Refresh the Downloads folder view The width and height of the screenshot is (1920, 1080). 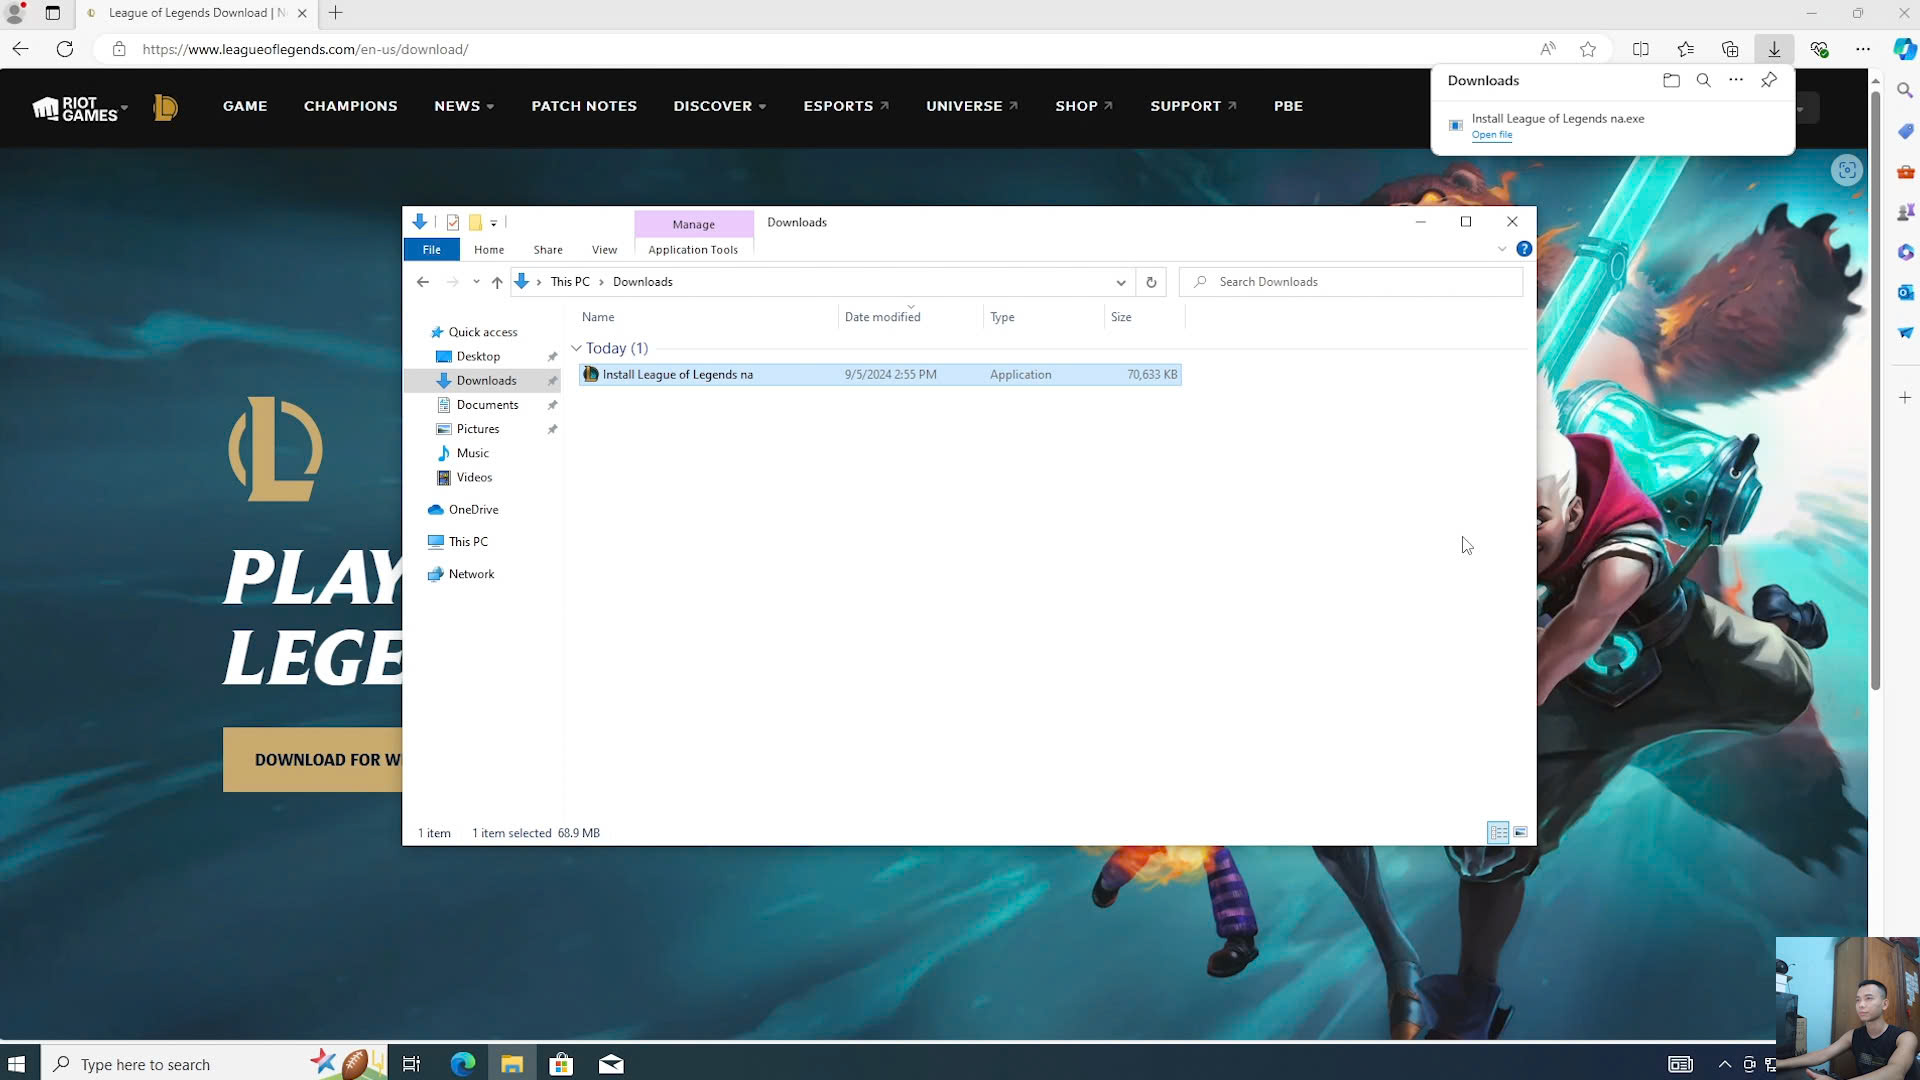[x=1151, y=282]
